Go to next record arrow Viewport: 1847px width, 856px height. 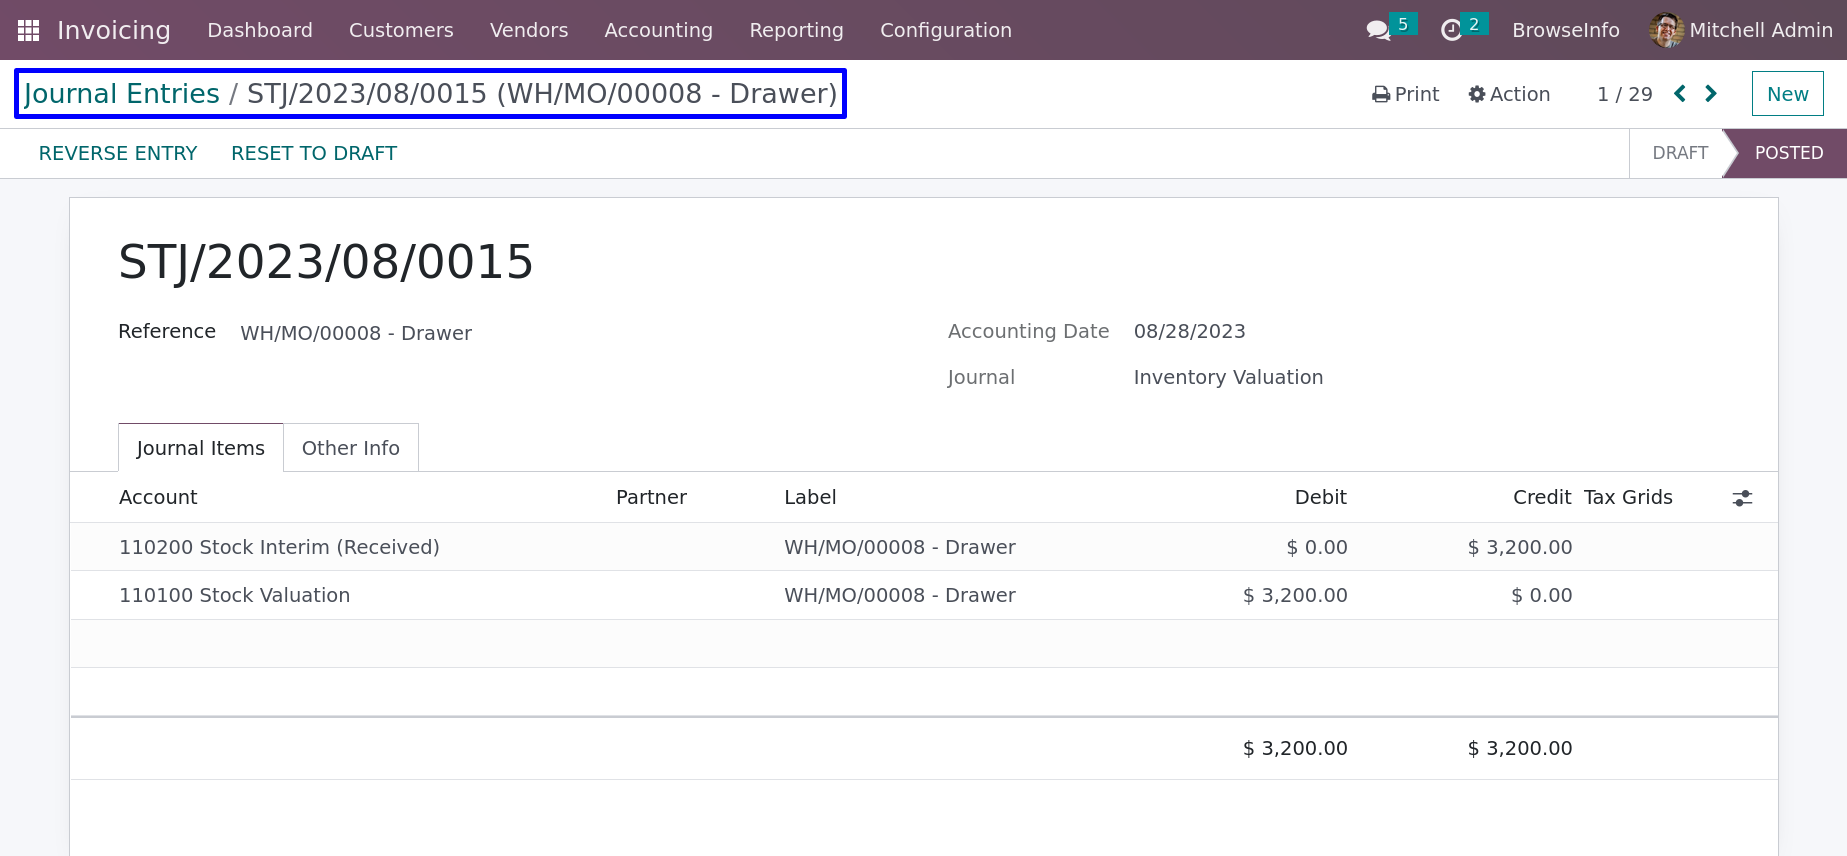1711,93
